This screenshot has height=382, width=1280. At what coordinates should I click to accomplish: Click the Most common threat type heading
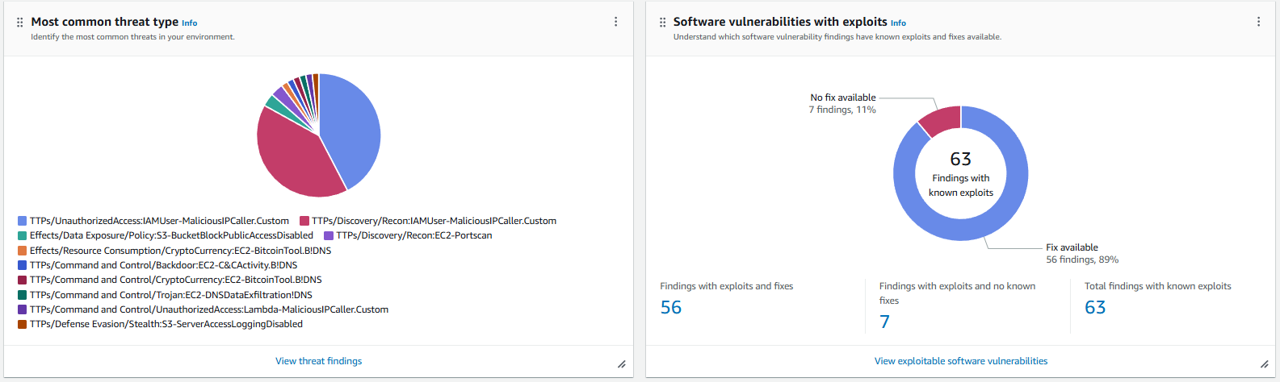tap(105, 21)
